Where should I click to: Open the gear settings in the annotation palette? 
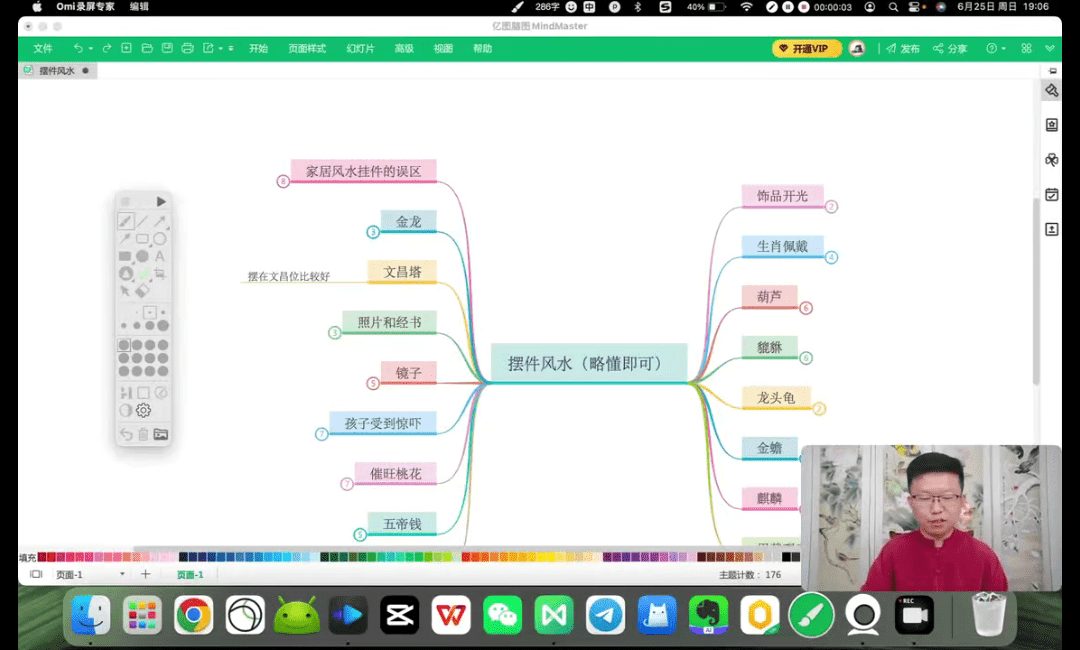(x=143, y=410)
